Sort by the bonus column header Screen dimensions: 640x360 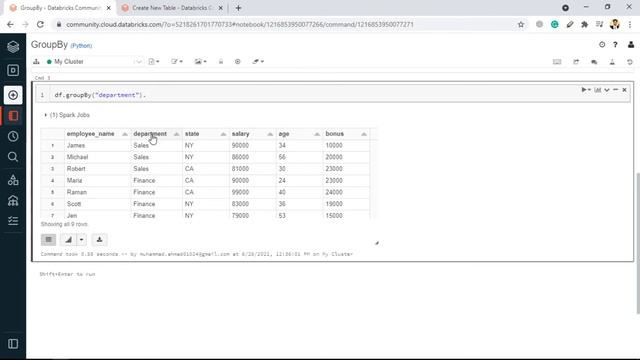346,134
